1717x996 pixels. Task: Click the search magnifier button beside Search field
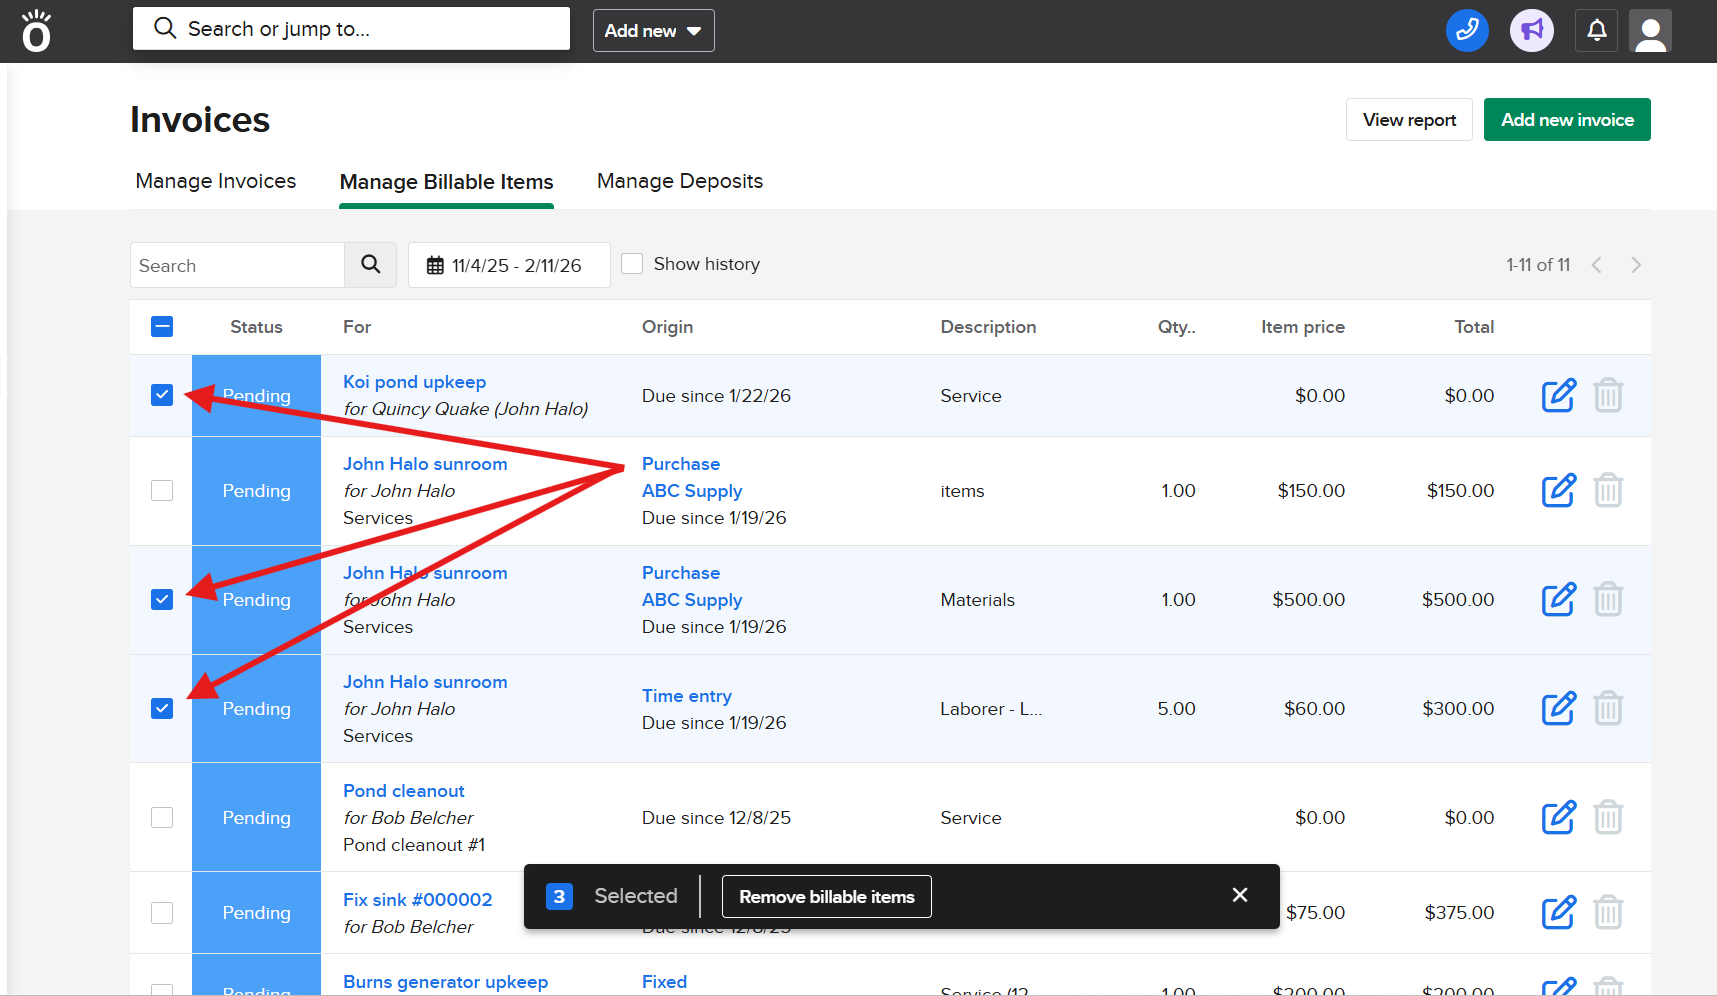click(x=370, y=265)
